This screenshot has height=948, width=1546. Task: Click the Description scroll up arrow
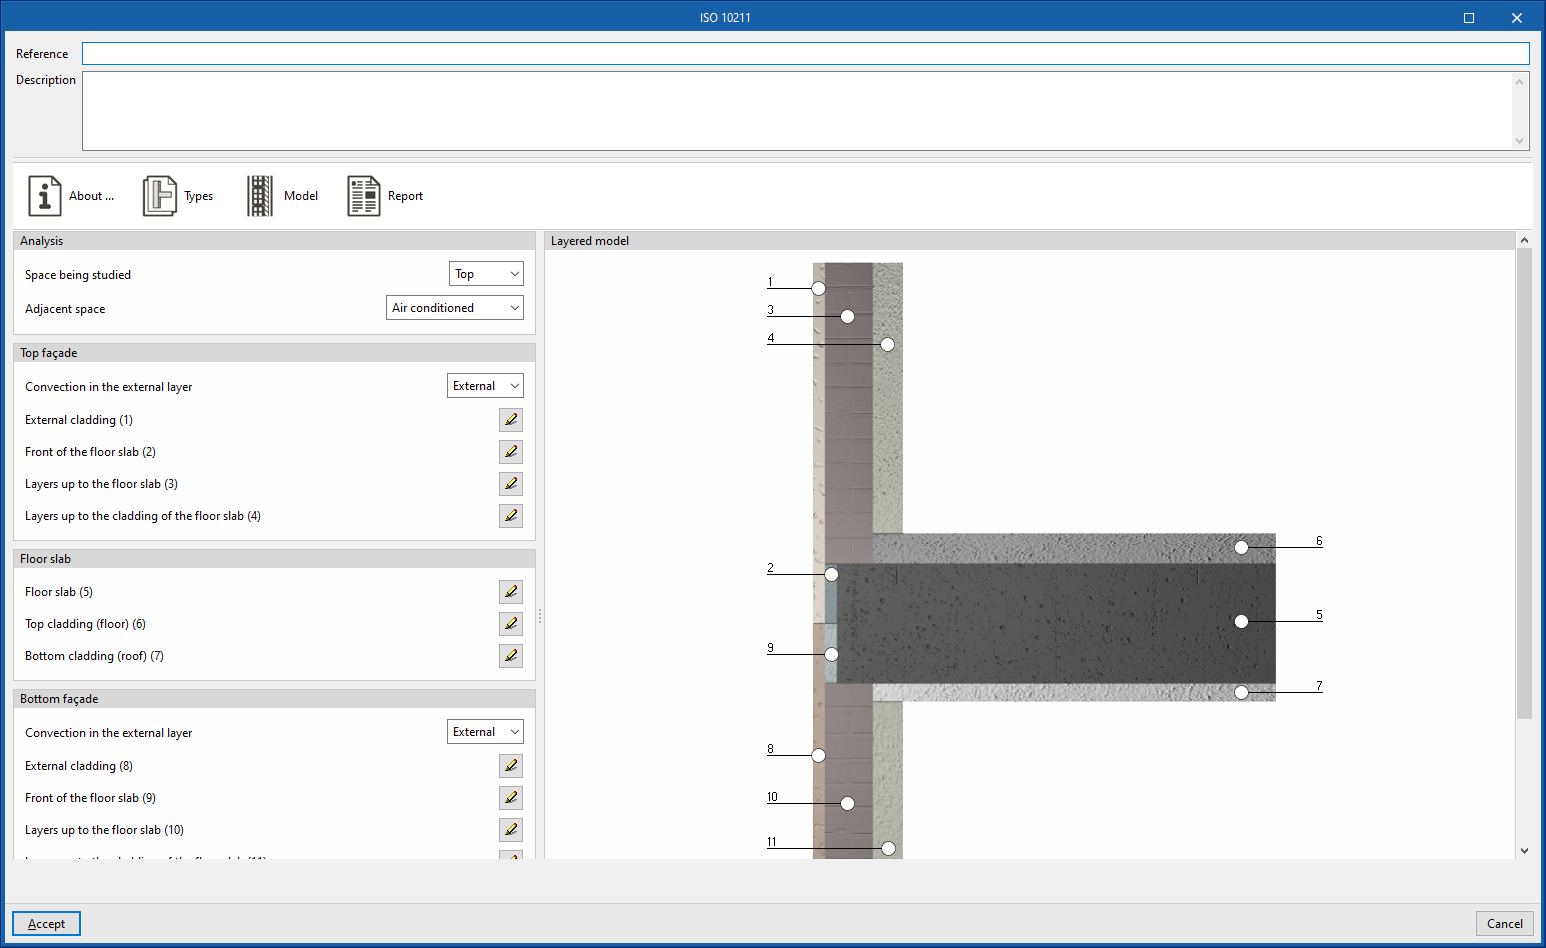(1520, 81)
